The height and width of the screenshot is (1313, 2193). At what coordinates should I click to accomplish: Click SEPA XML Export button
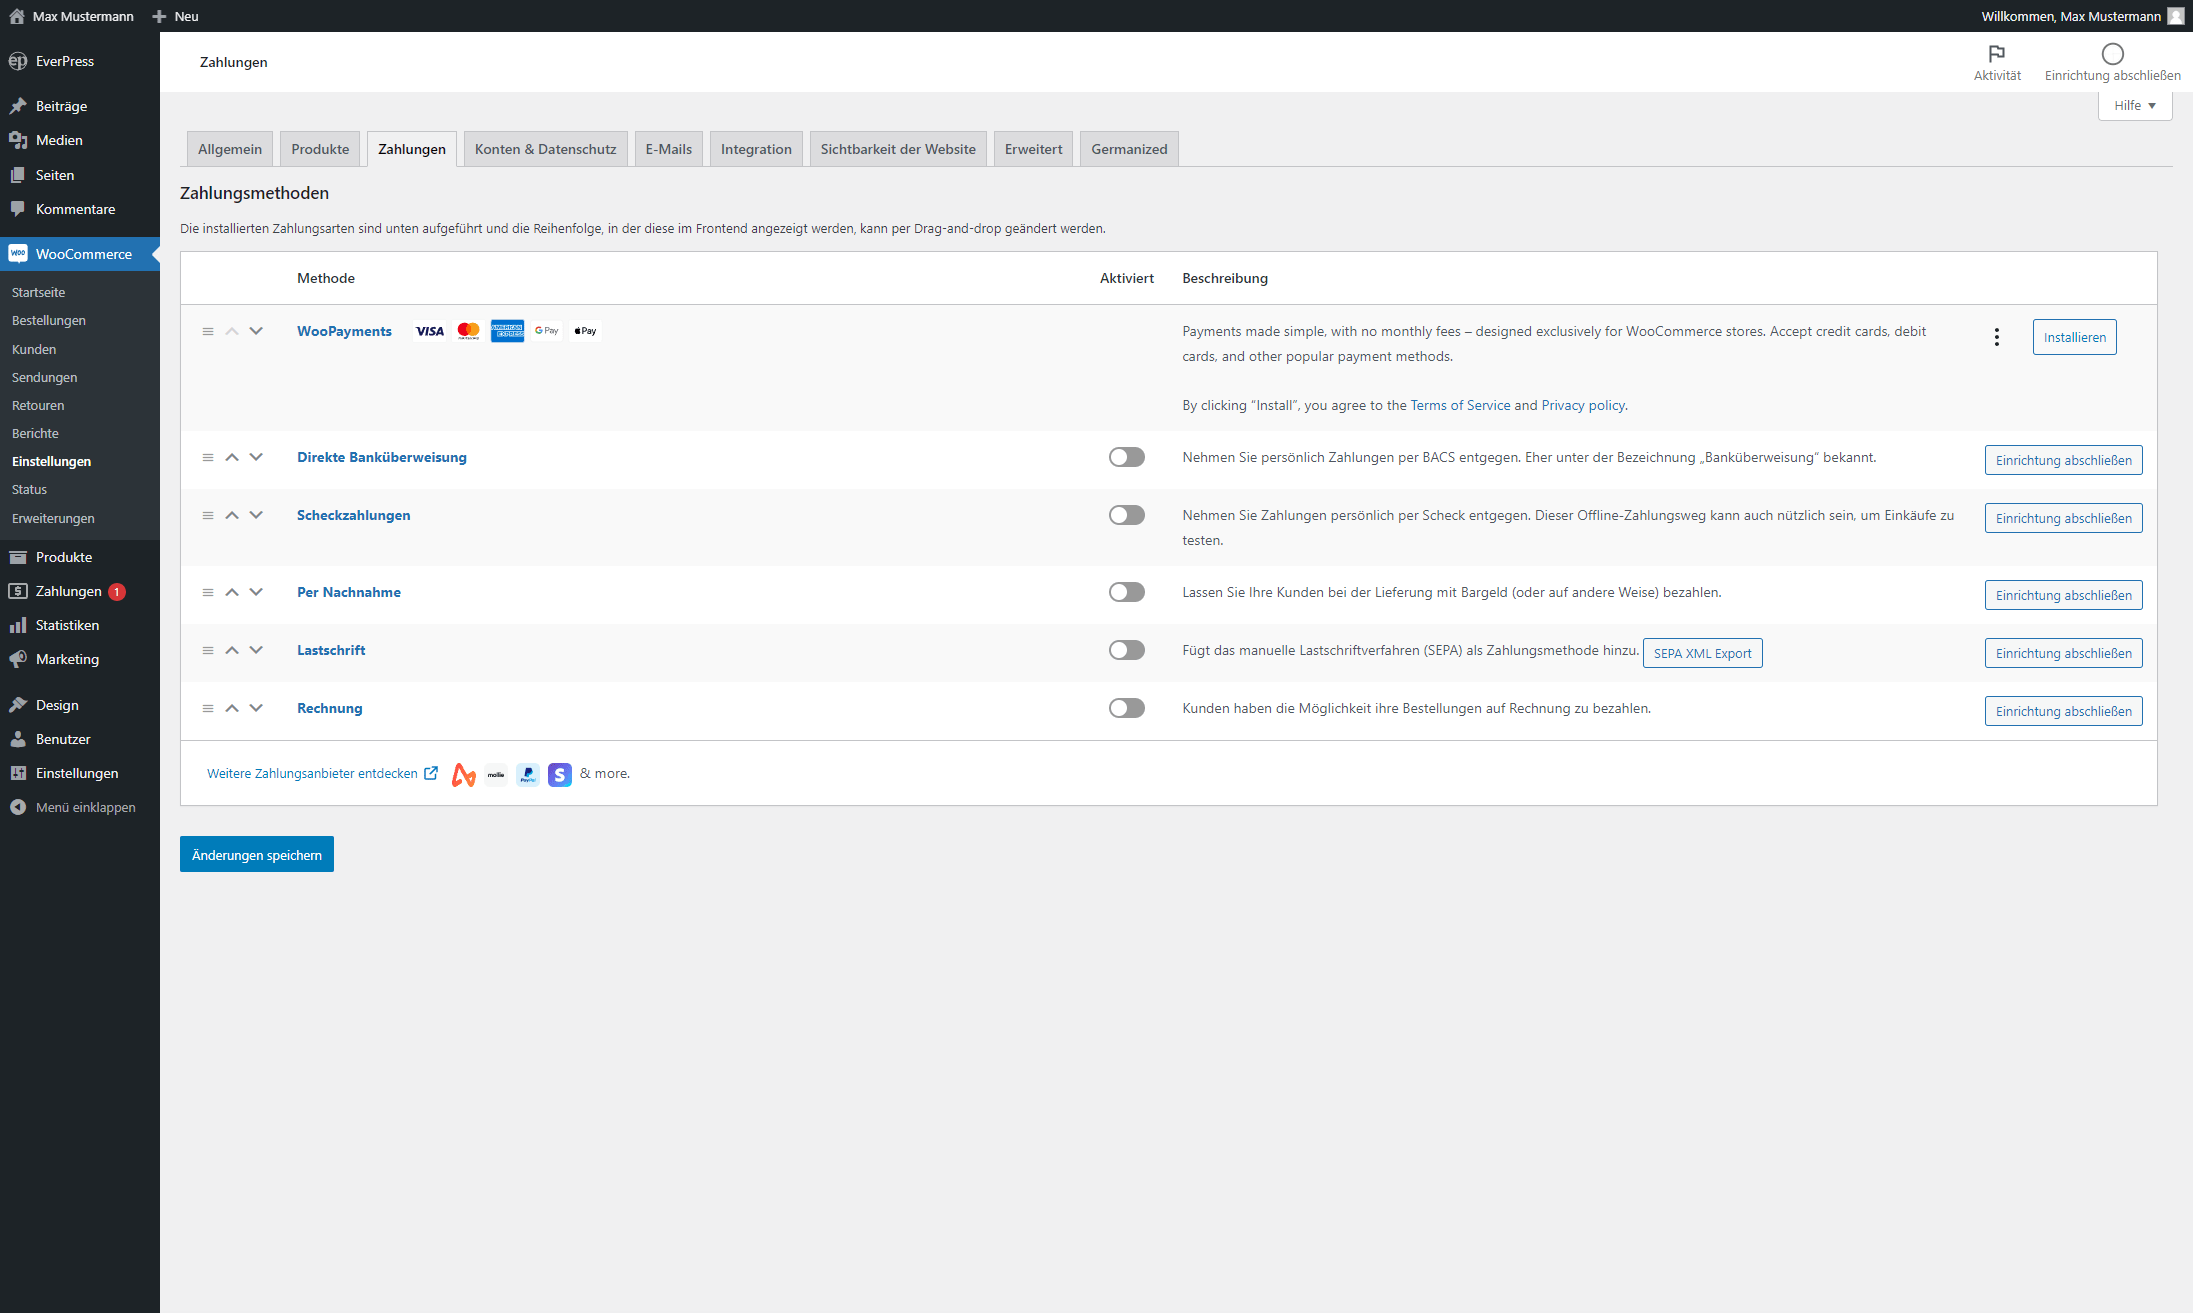pyautogui.click(x=1702, y=653)
